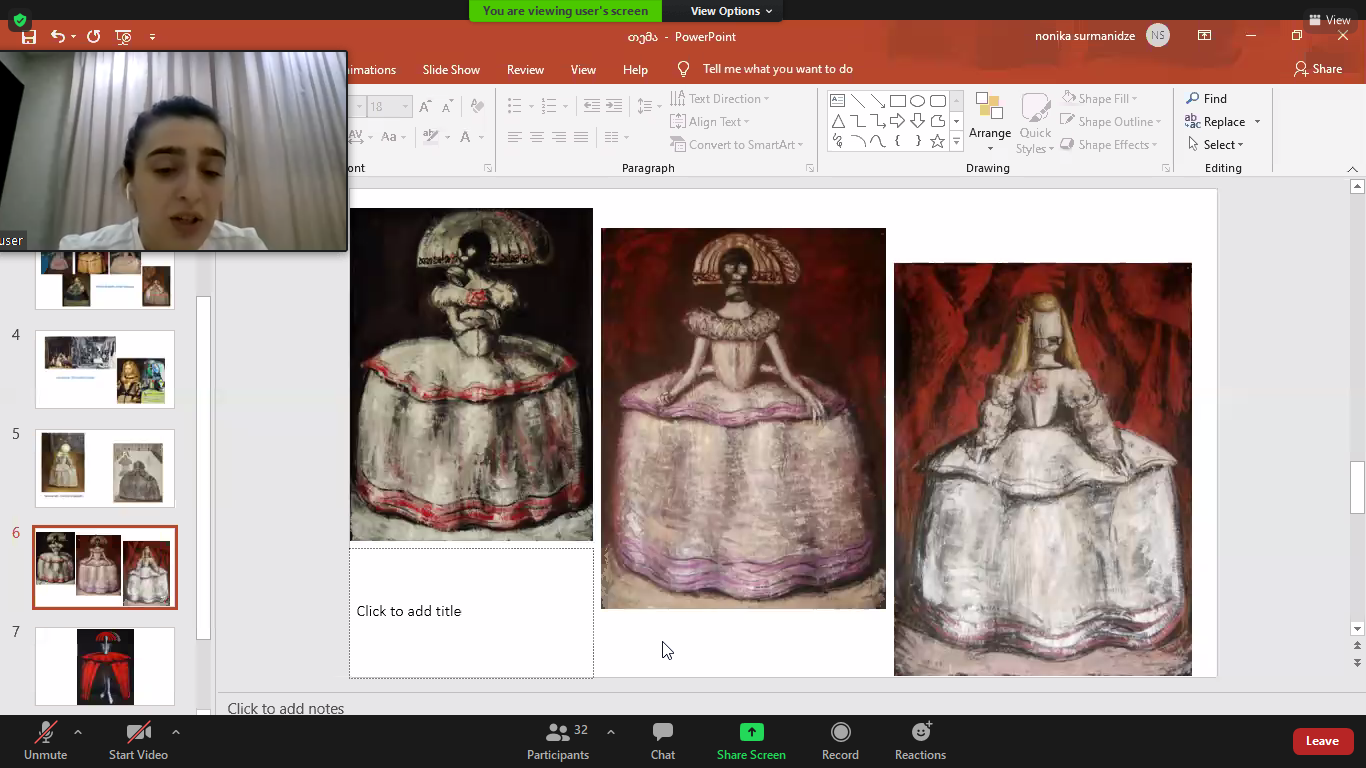
Task: Expand audio options caret beside Unmute
Action: (78, 732)
